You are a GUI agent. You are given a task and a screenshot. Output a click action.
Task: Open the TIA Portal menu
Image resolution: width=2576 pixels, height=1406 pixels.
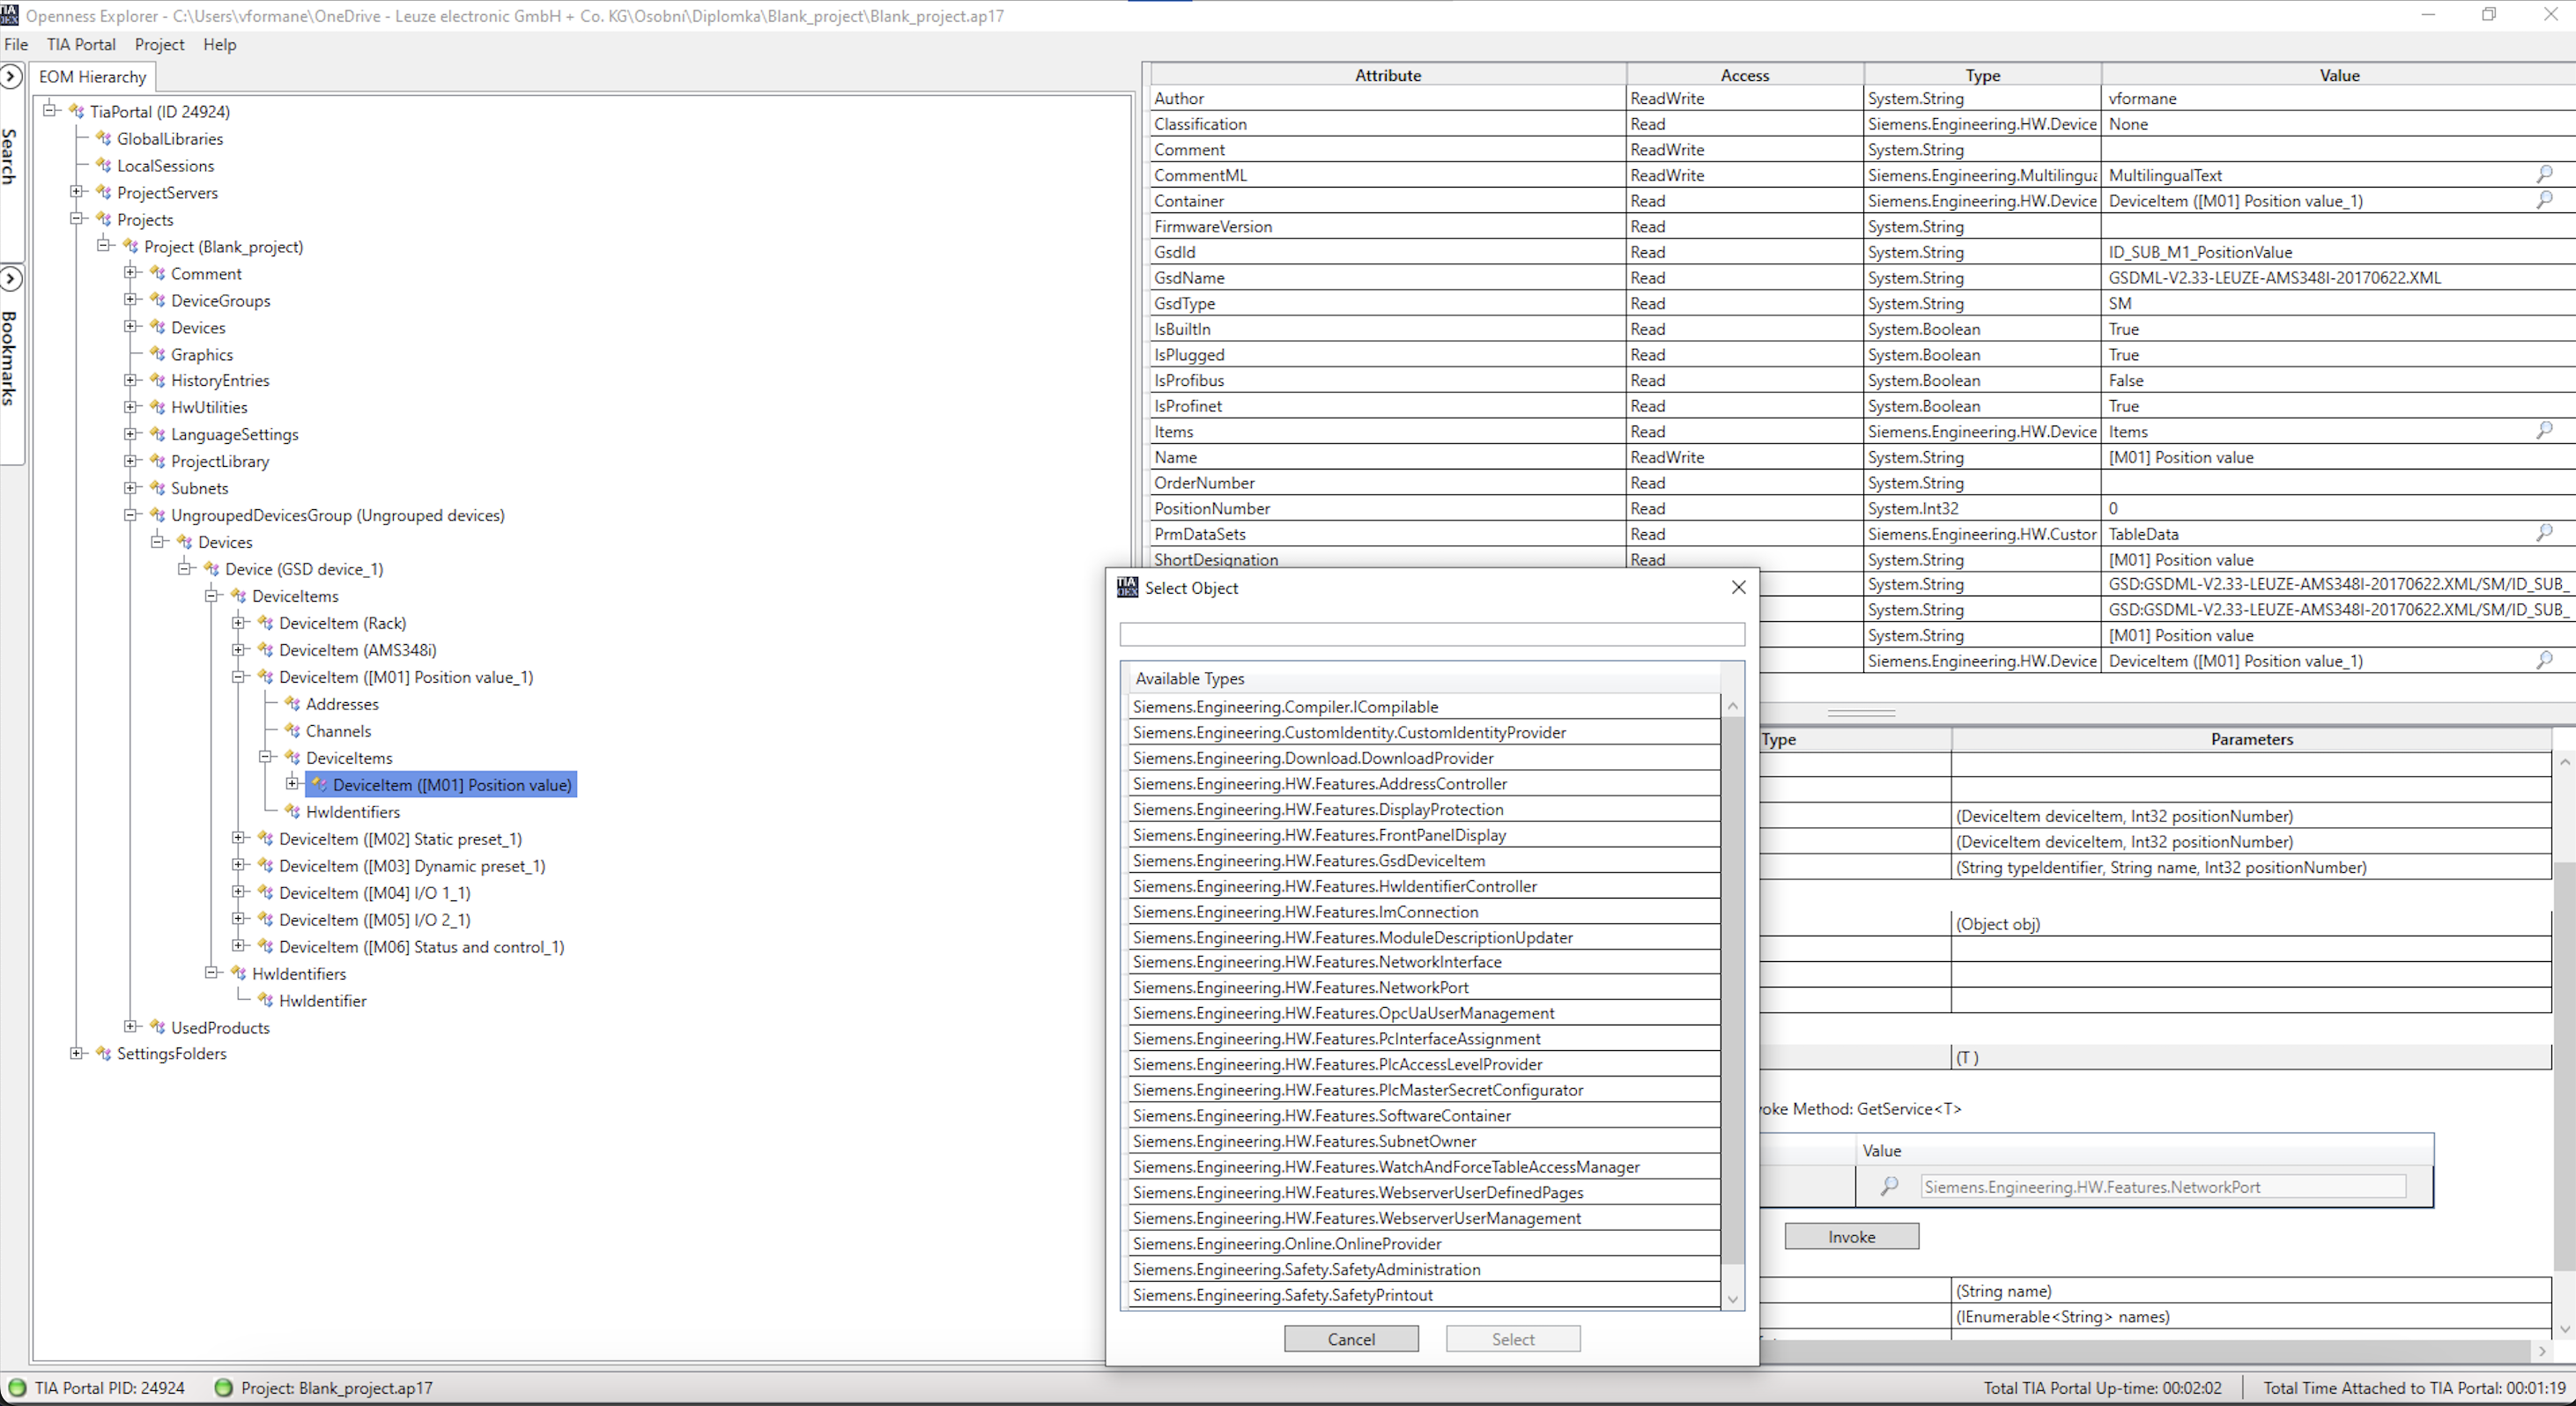click(81, 44)
